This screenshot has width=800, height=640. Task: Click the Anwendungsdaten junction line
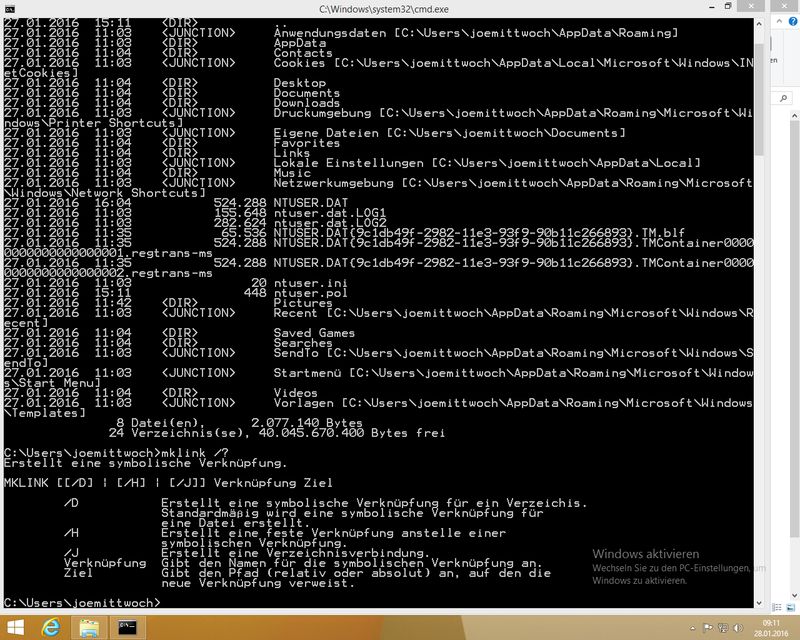[341, 33]
